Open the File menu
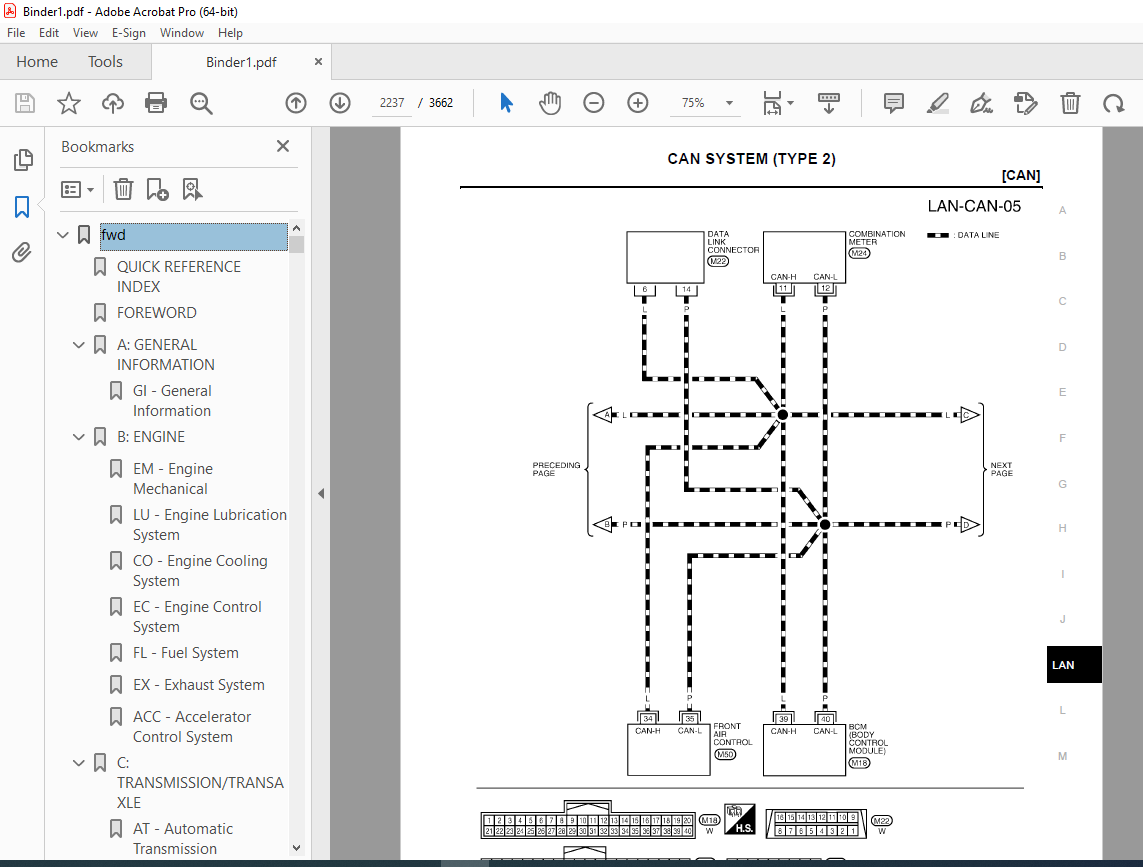The width and height of the screenshot is (1143, 867). point(16,33)
